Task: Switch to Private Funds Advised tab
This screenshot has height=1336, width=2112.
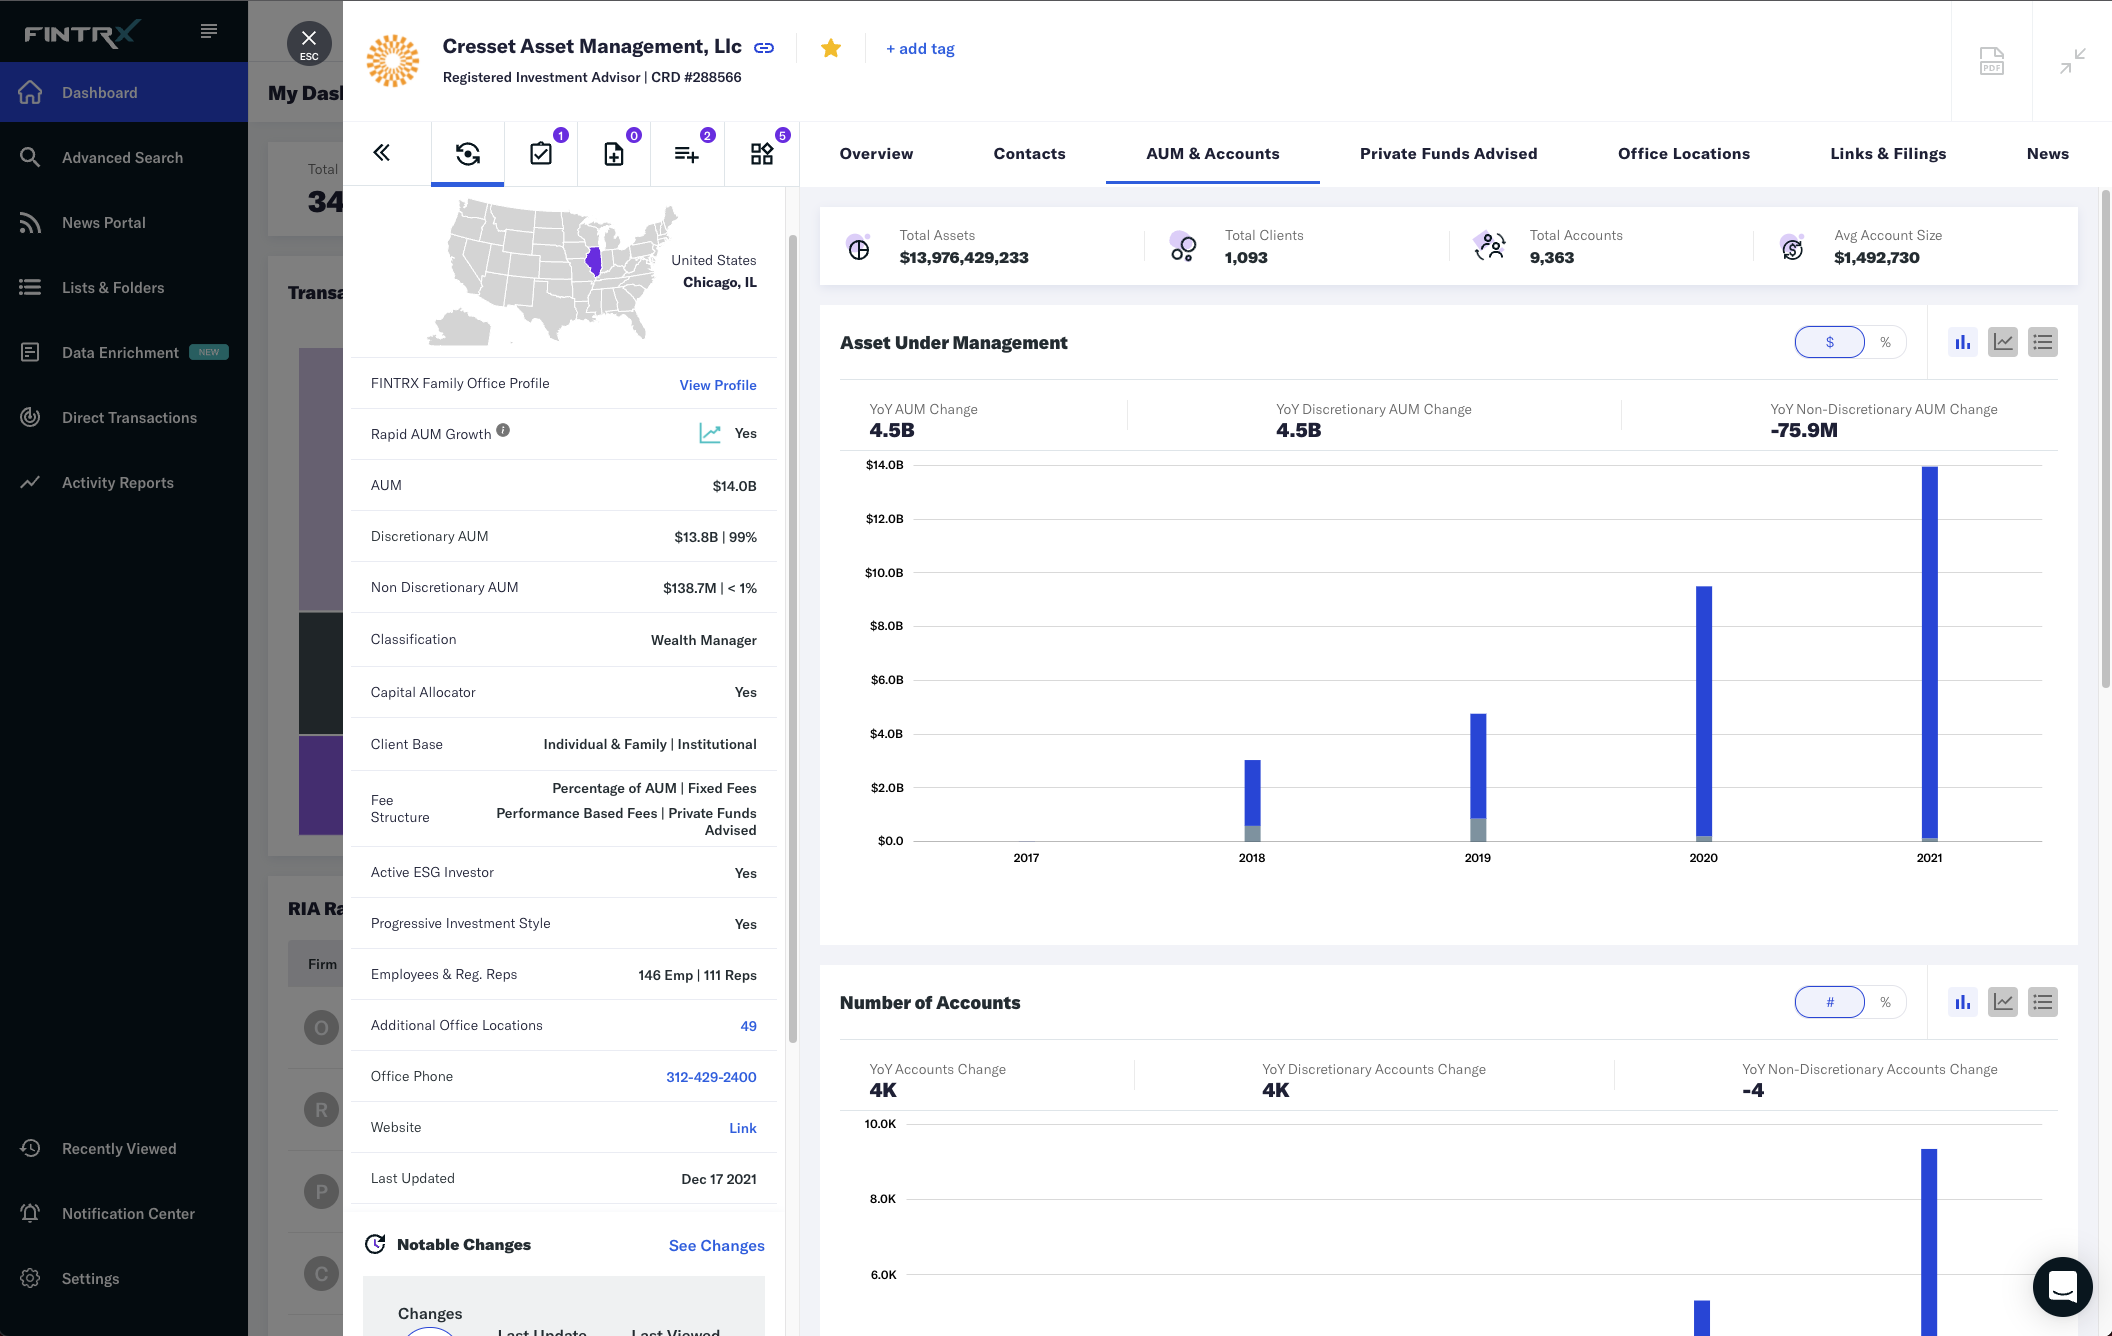Action: (1448, 153)
